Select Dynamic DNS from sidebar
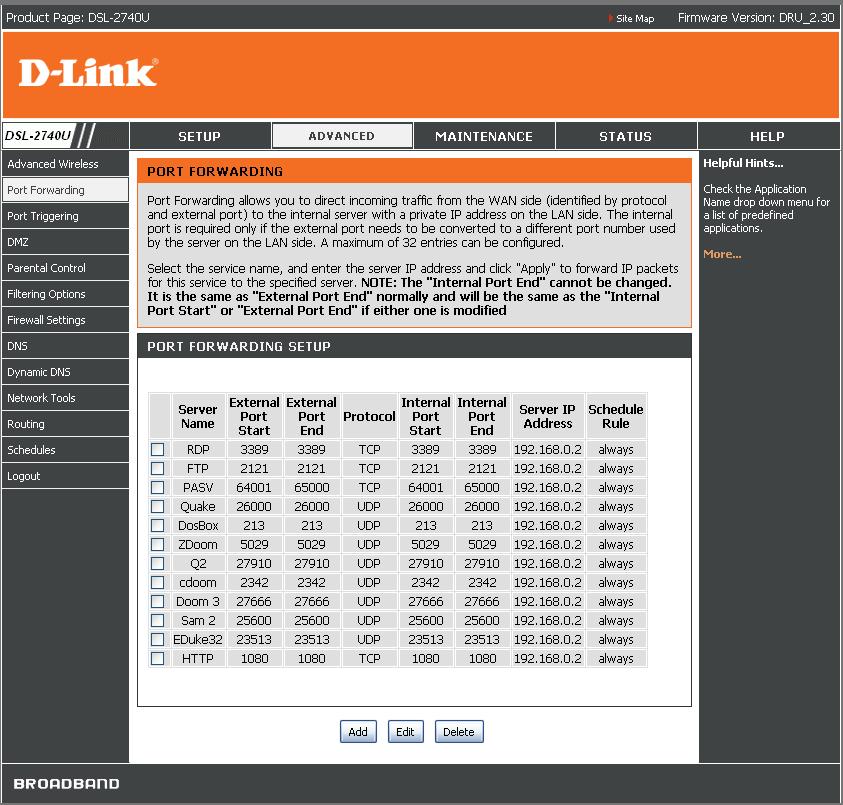This screenshot has height=805, width=843. (39, 372)
